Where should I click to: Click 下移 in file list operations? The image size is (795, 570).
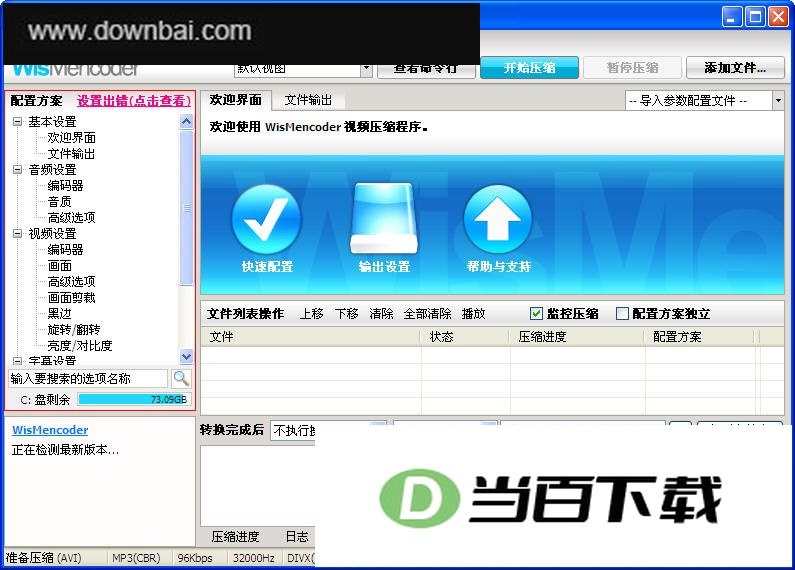[x=347, y=314]
